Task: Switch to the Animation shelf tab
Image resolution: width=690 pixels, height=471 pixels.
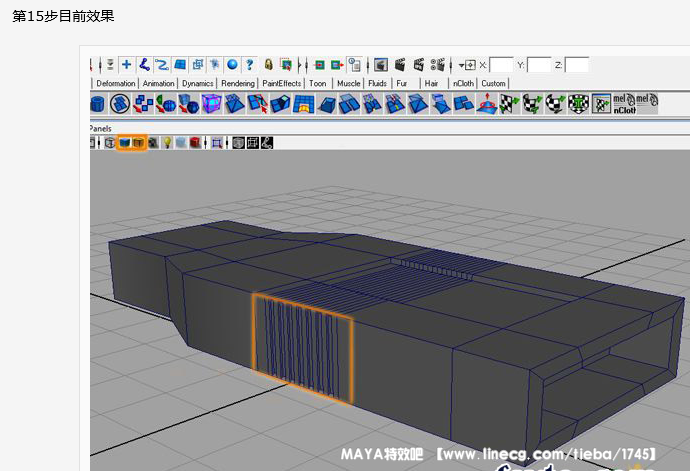Action: point(158,84)
